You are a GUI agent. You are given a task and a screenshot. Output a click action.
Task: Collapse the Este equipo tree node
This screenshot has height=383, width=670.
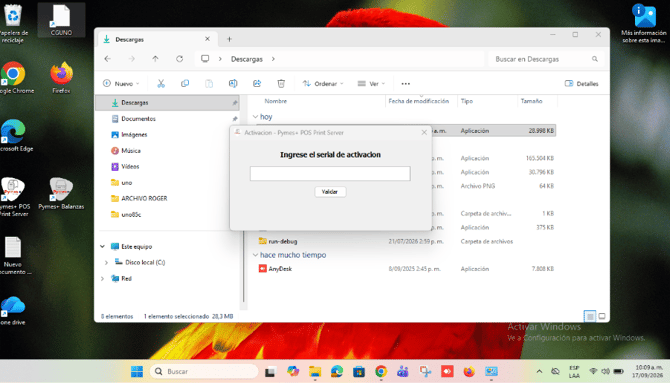click(x=103, y=247)
